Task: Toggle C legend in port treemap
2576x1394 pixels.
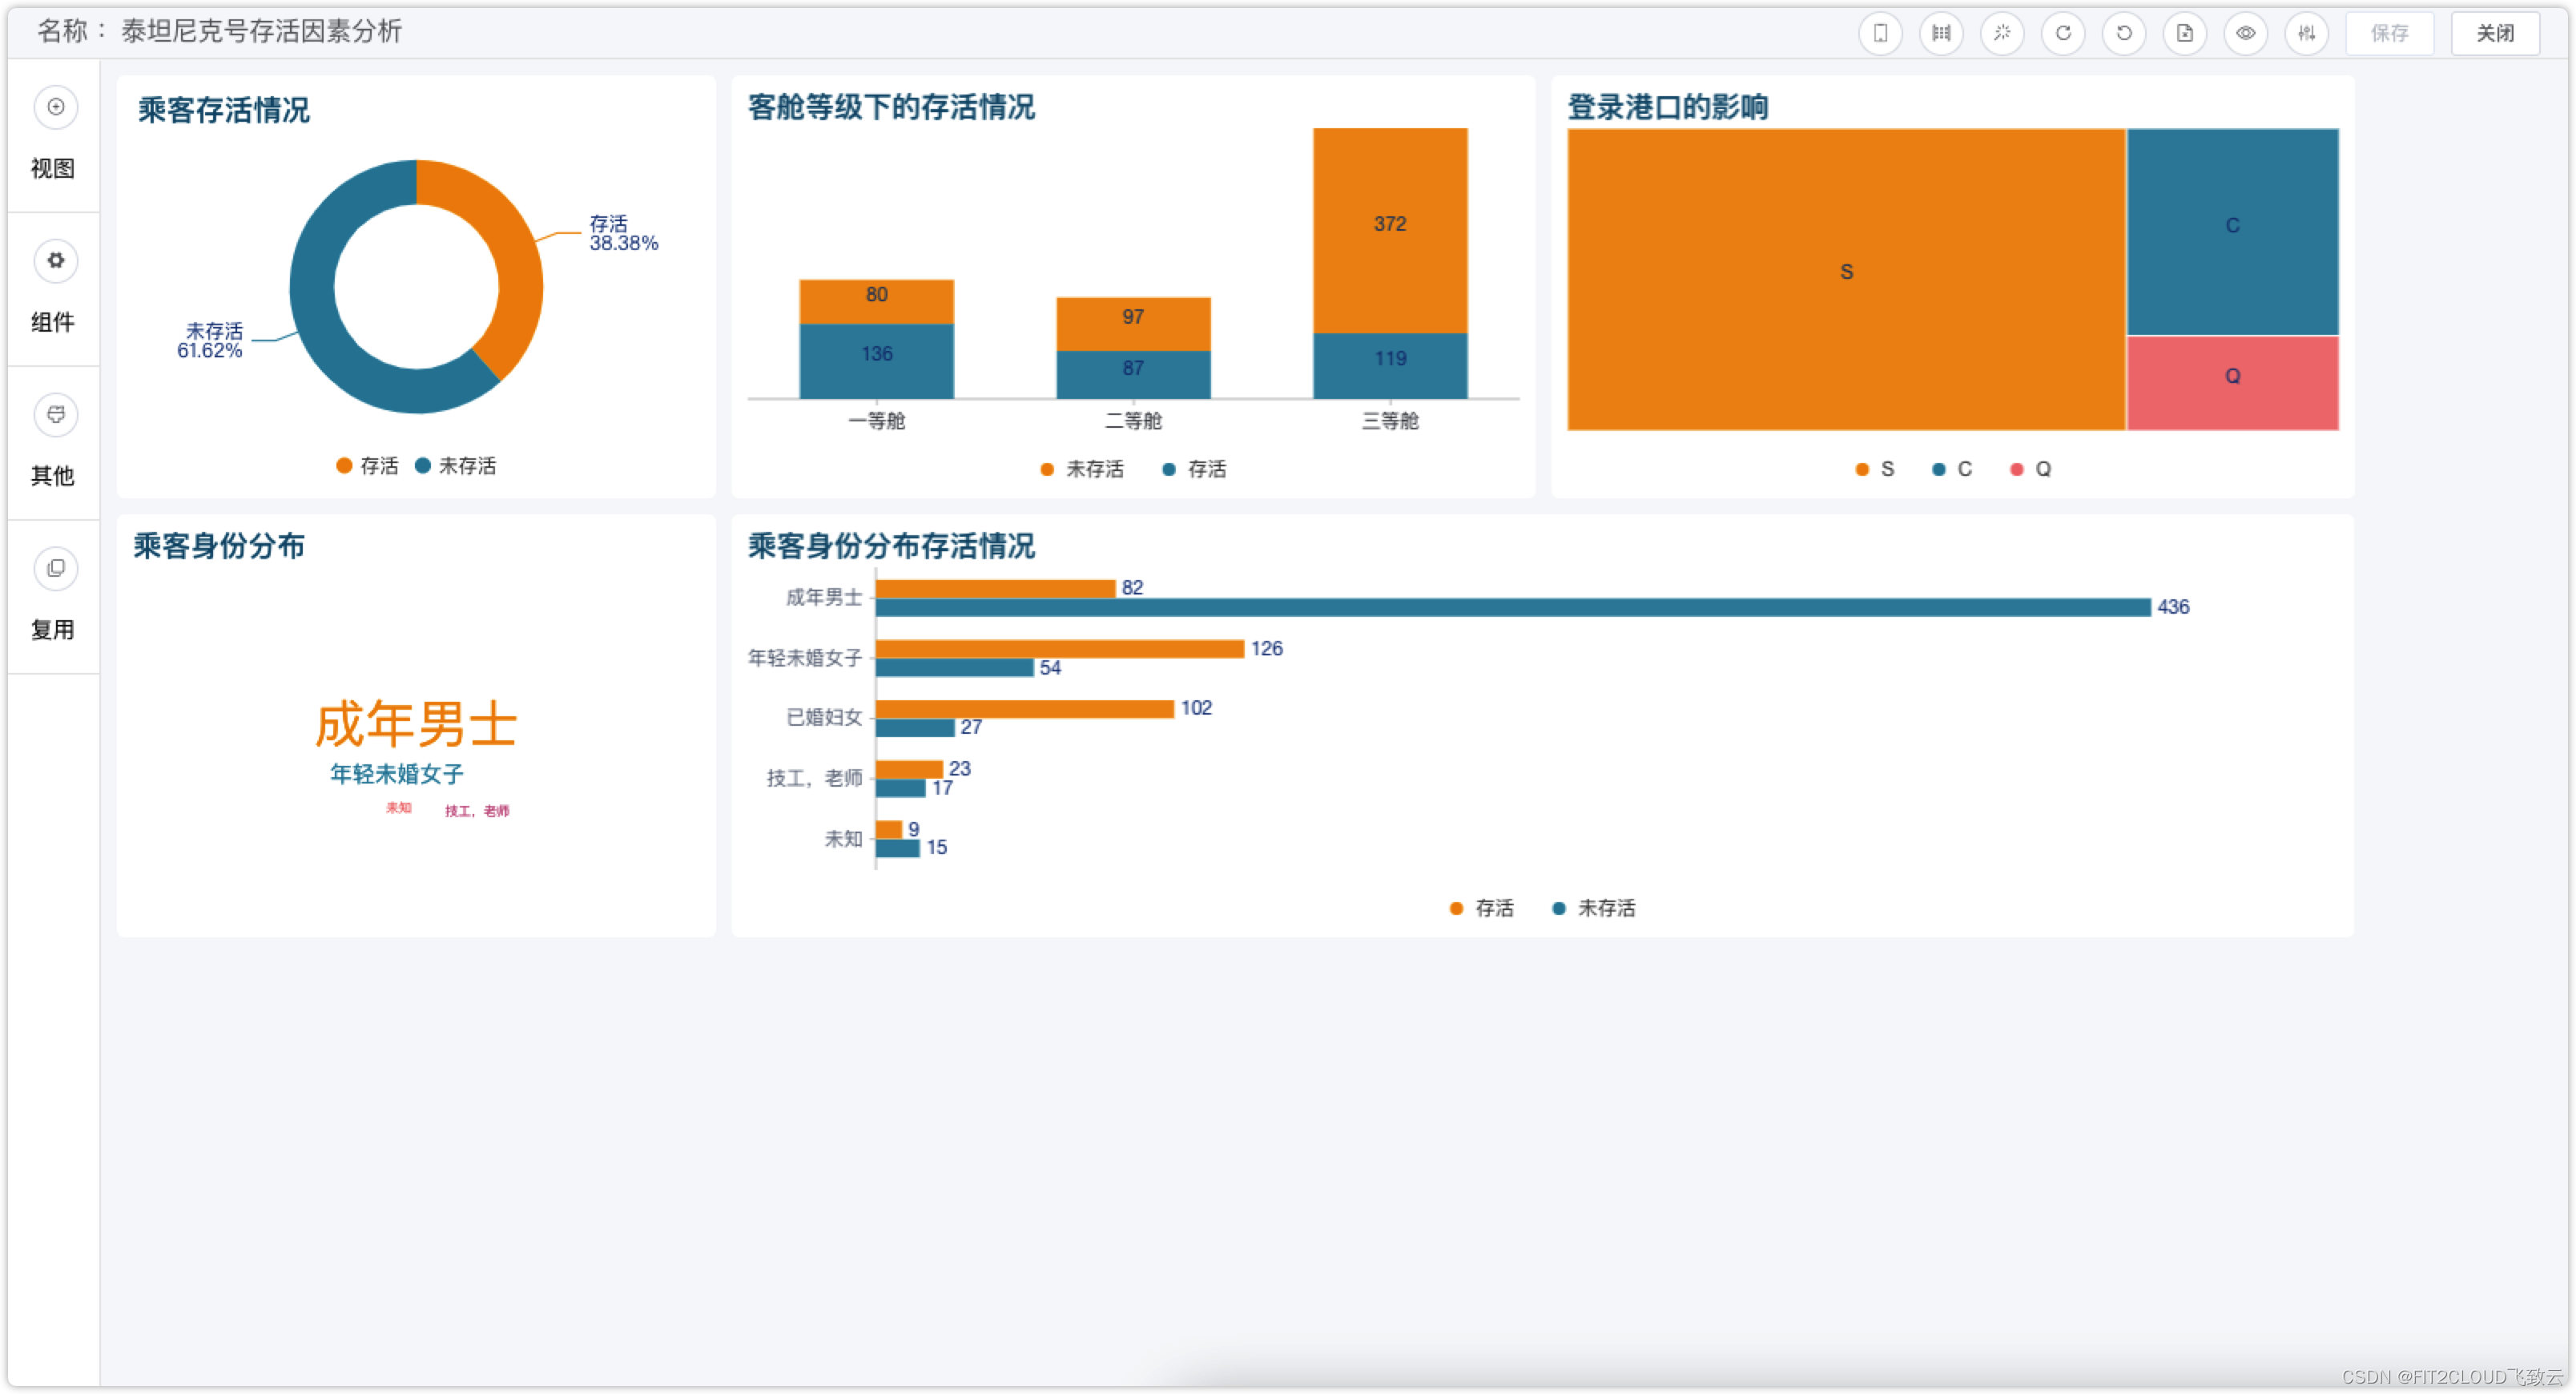Action: pyautogui.click(x=1952, y=470)
